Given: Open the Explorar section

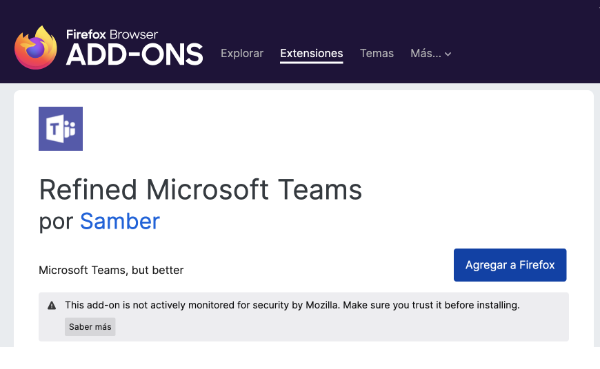Looking at the screenshot, I should (242, 53).
